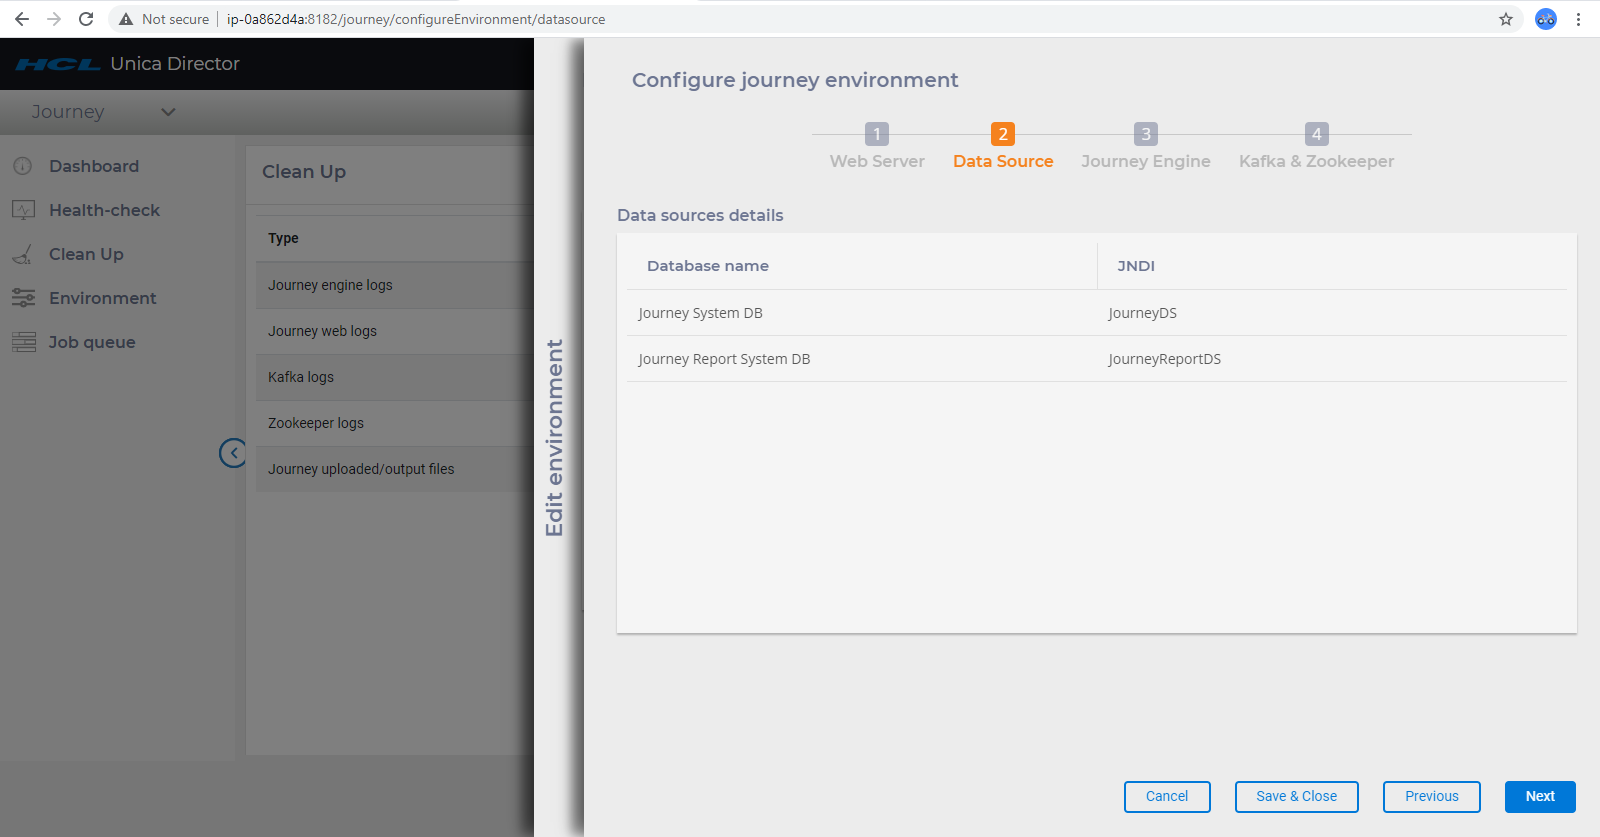Click Save & Close
Image resolution: width=1600 pixels, height=837 pixels.
1296,796
